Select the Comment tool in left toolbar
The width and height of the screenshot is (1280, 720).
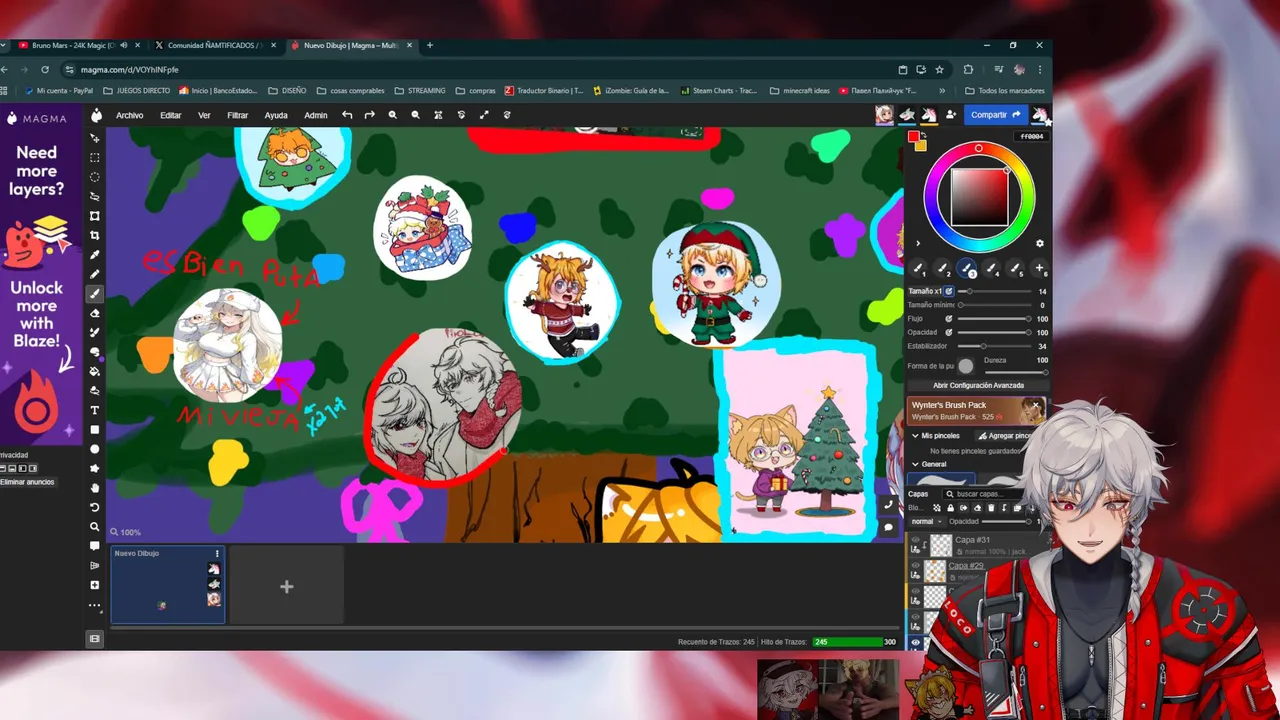(95, 546)
